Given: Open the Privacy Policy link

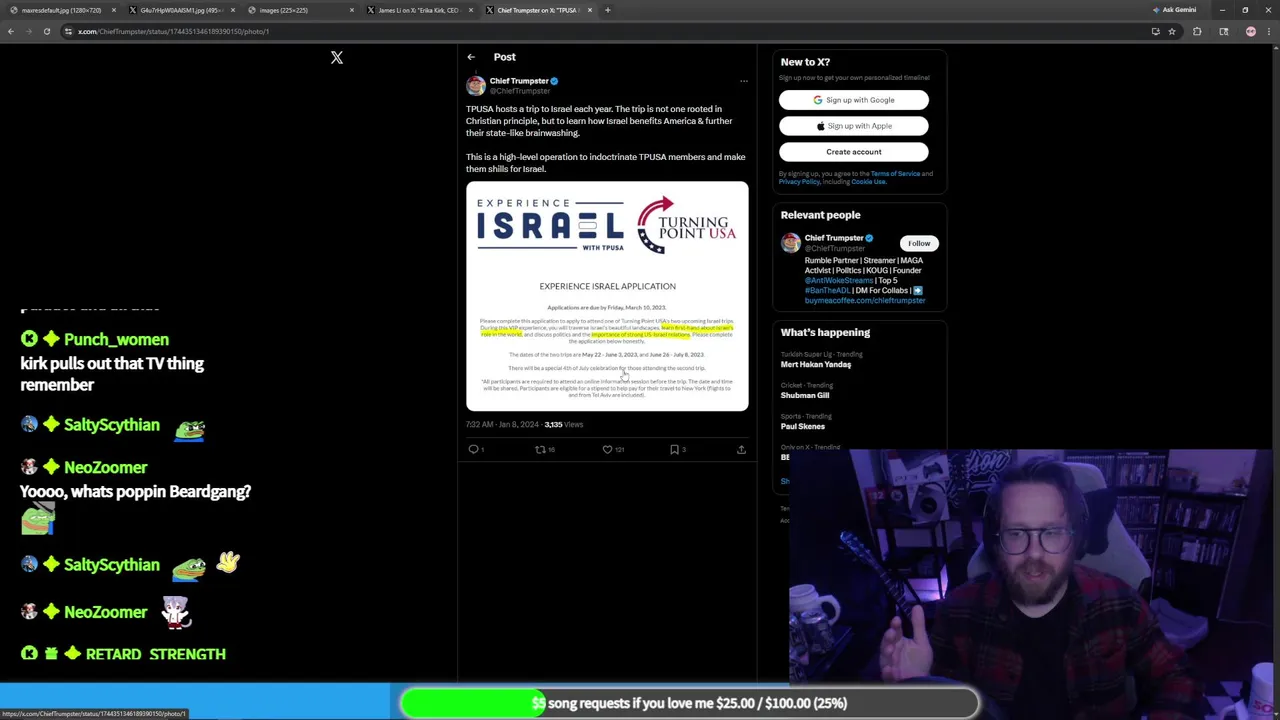Looking at the screenshot, I should (800, 182).
